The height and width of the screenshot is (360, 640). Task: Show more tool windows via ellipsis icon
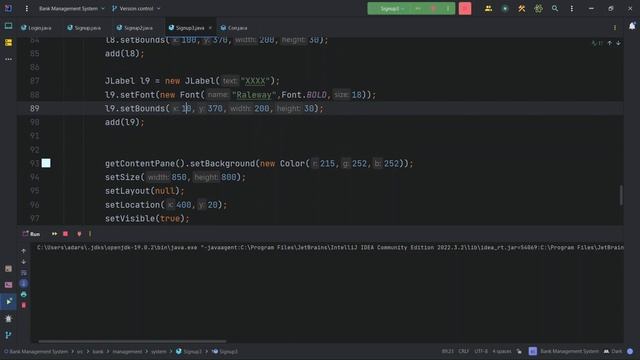point(8,59)
